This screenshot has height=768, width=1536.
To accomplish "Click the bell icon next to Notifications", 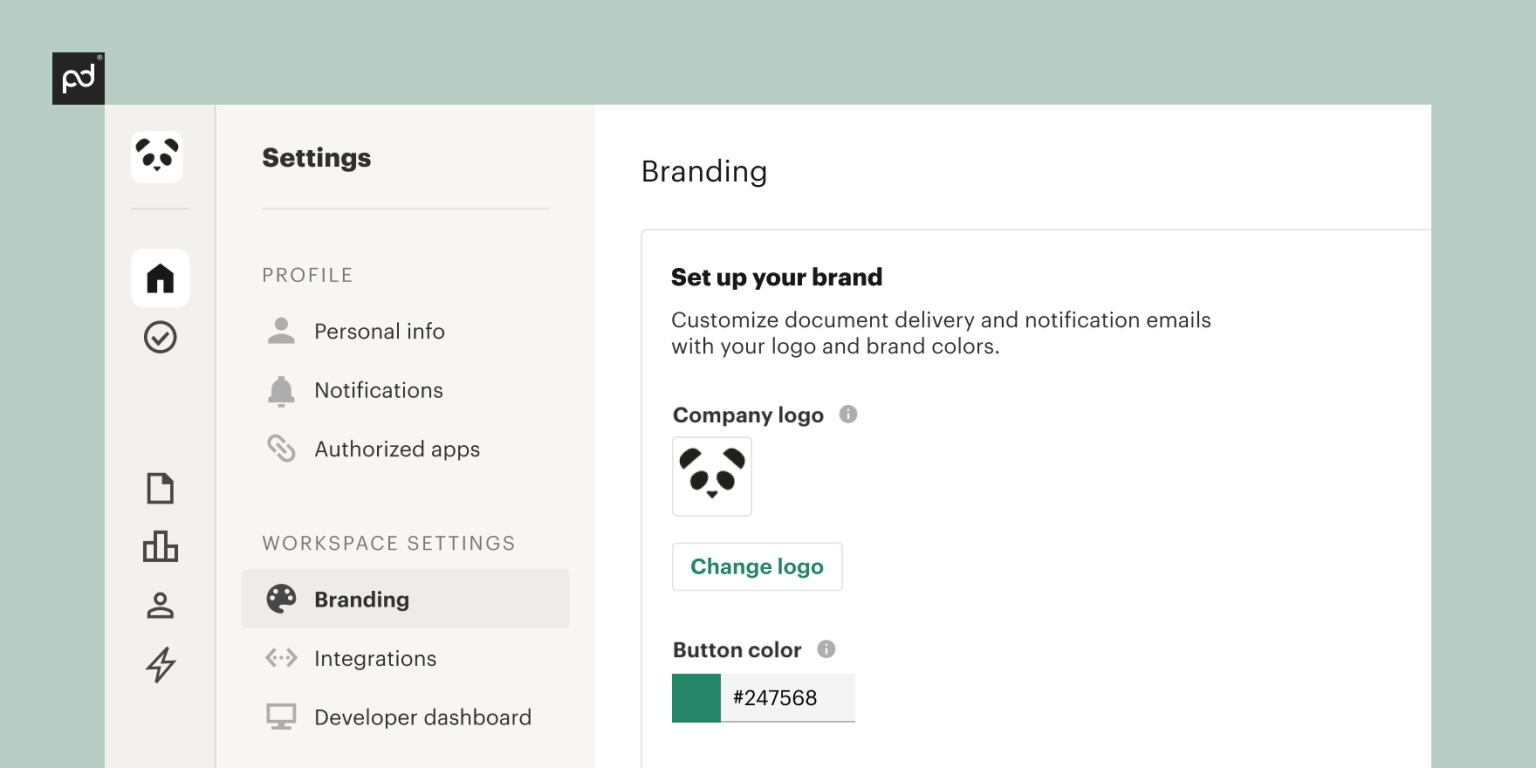I will (281, 390).
